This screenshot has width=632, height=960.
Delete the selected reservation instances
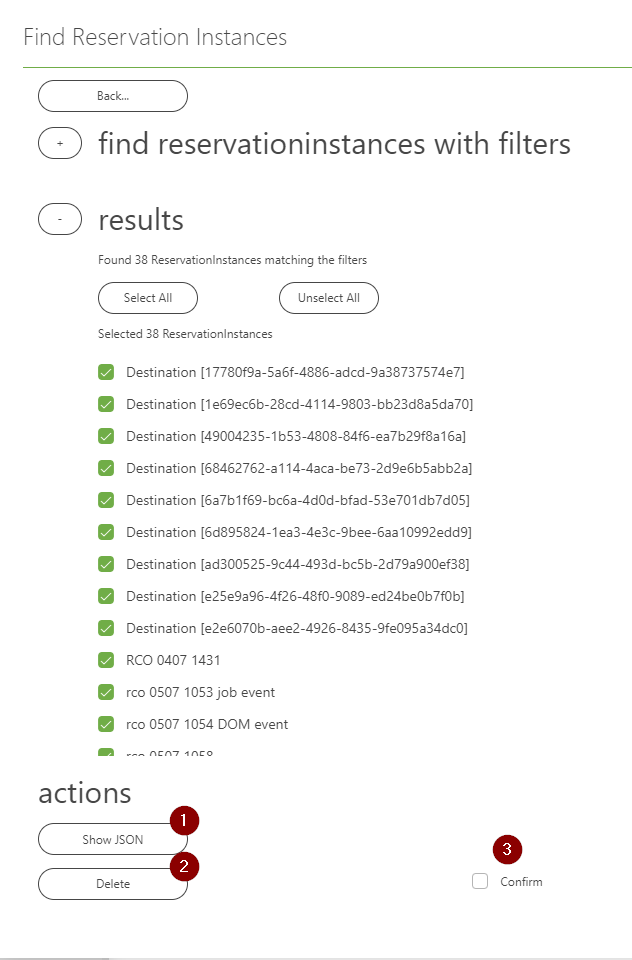[x=113, y=884]
